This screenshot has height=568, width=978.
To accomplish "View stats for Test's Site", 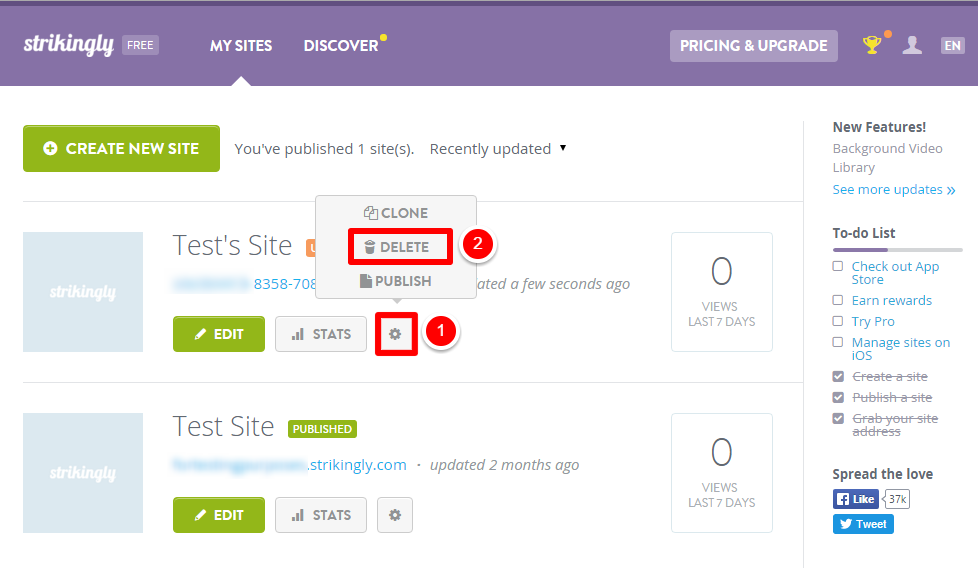I will pos(321,334).
